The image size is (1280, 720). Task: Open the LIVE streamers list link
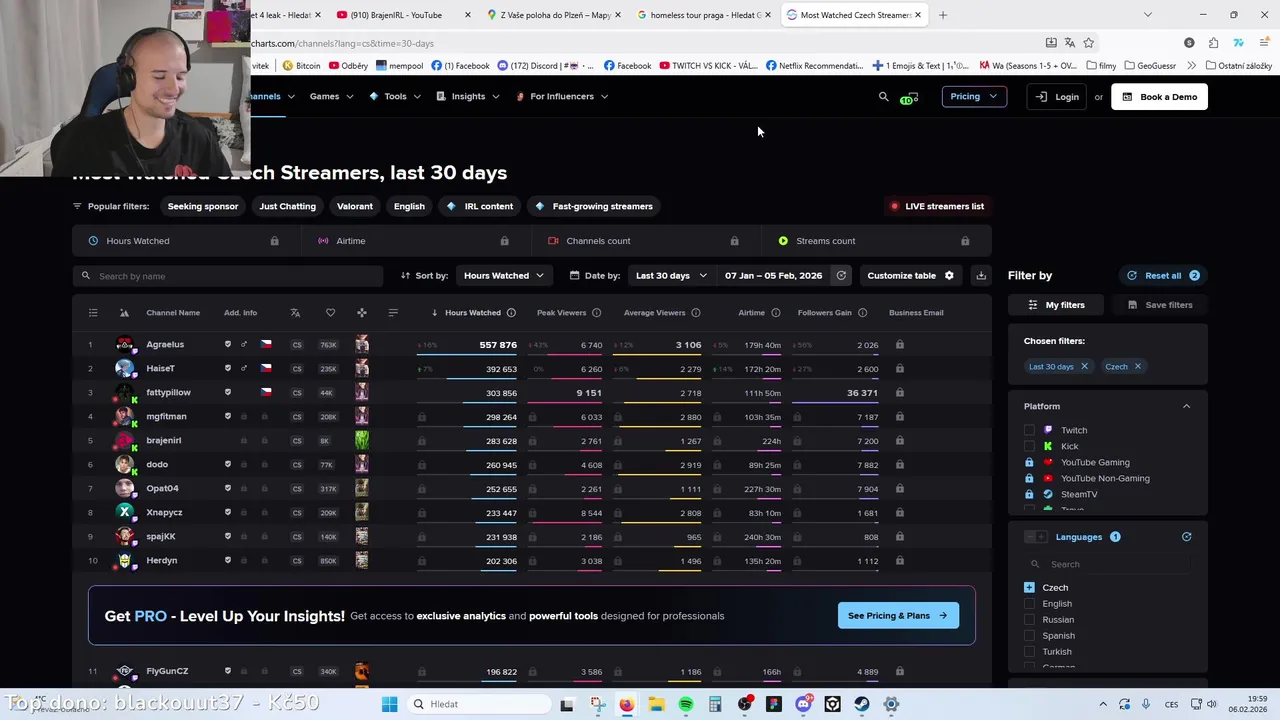pyautogui.click(x=937, y=207)
